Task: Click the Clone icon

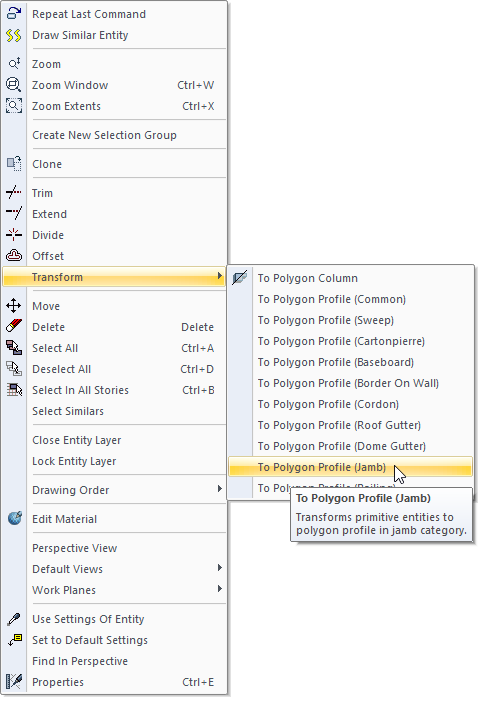Action: [14, 164]
